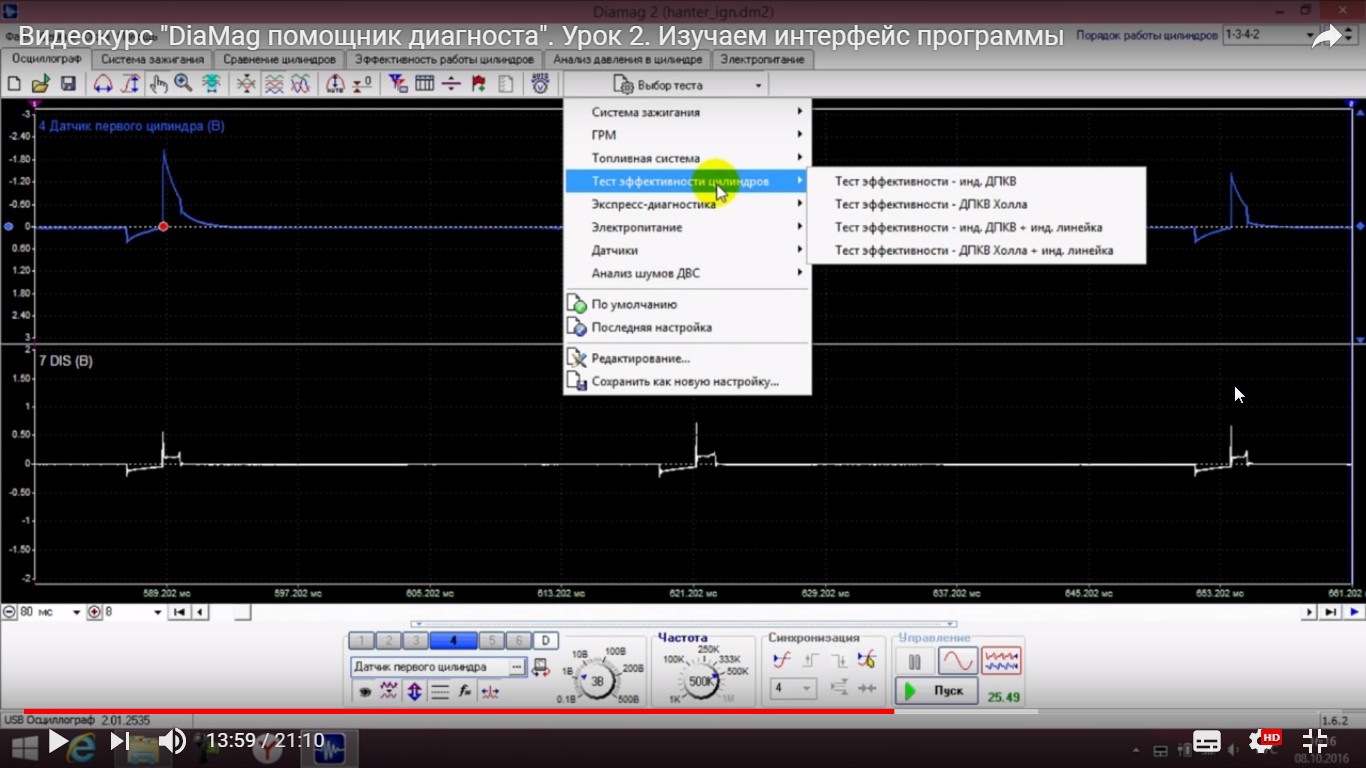Switch to the Сравнение цилиндров tab
Image resolution: width=1366 pixels, height=768 pixels.
(x=280, y=59)
